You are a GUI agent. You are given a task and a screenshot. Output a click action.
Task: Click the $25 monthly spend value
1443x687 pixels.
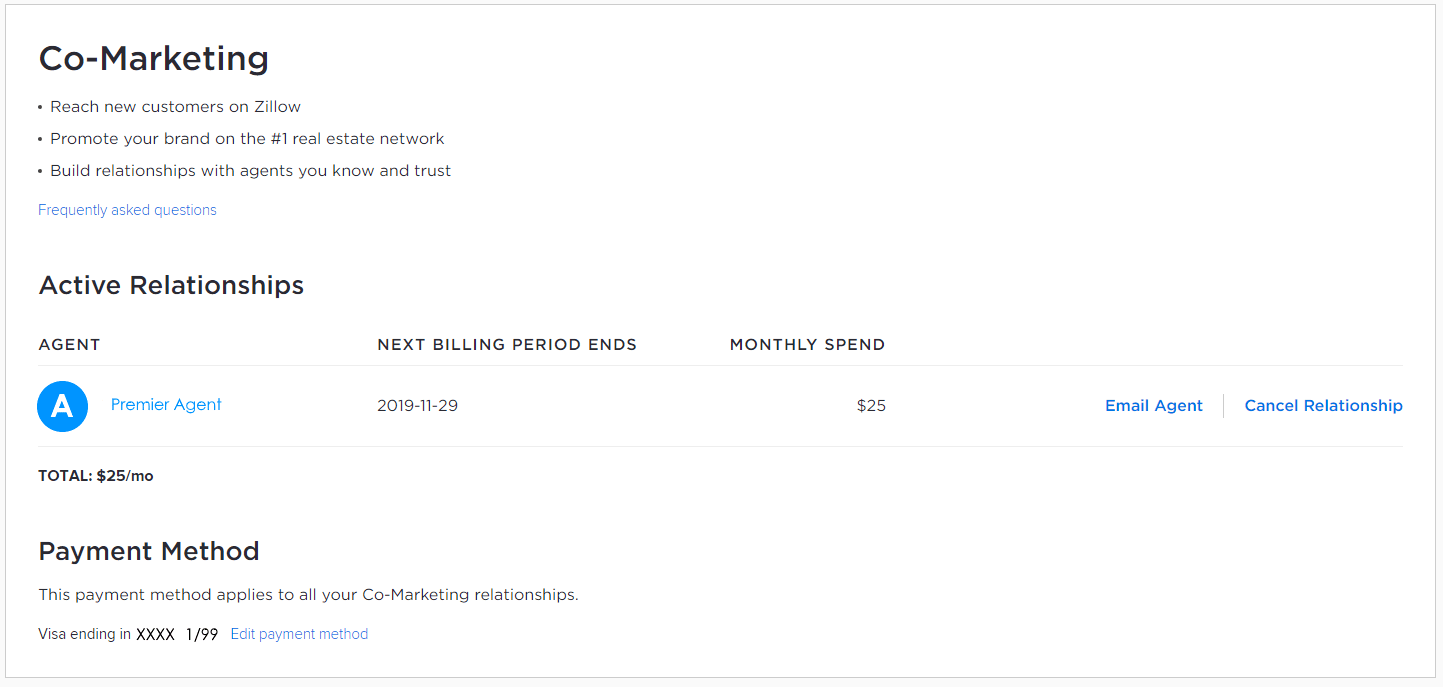click(x=870, y=405)
